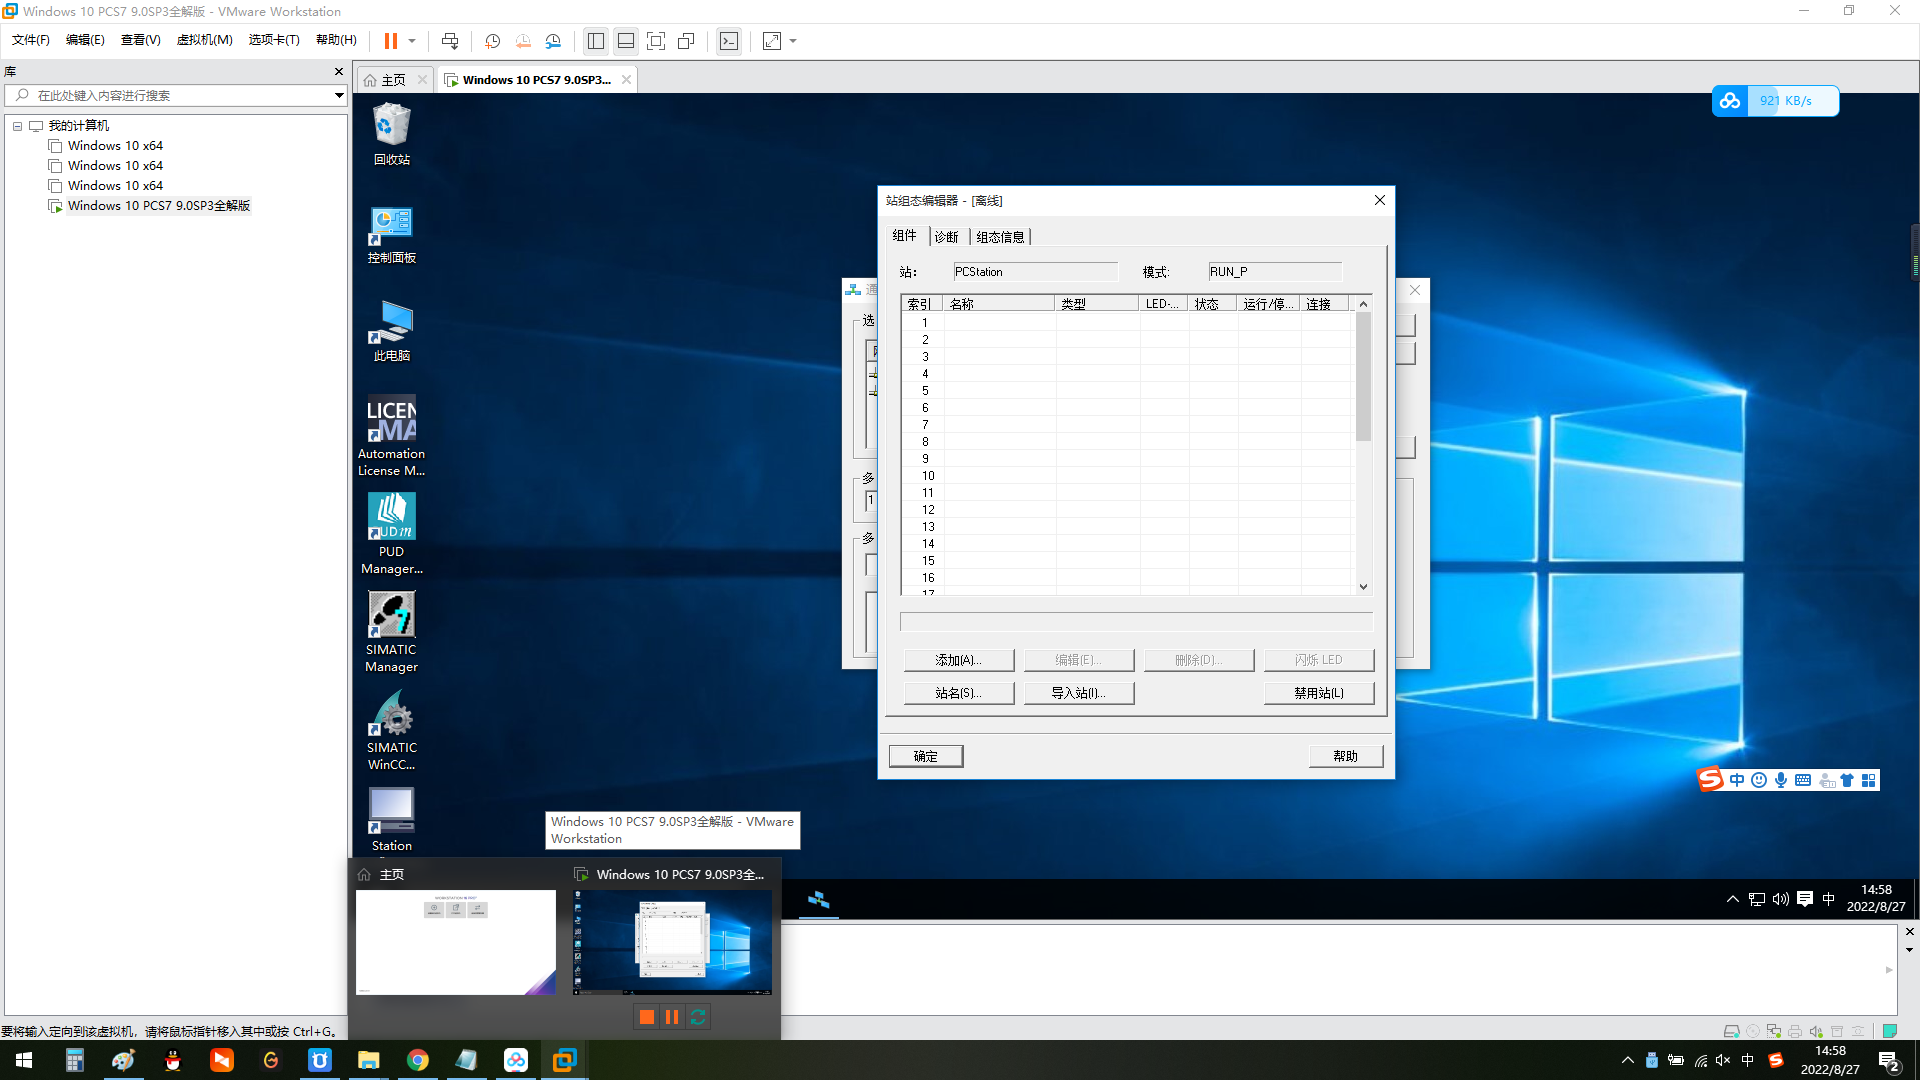The image size is (1920, 1080).
Task: Click the Windows 10 PCS7 VM preview thumbnail
Action: pyautogui.click(x=672, y=942)
